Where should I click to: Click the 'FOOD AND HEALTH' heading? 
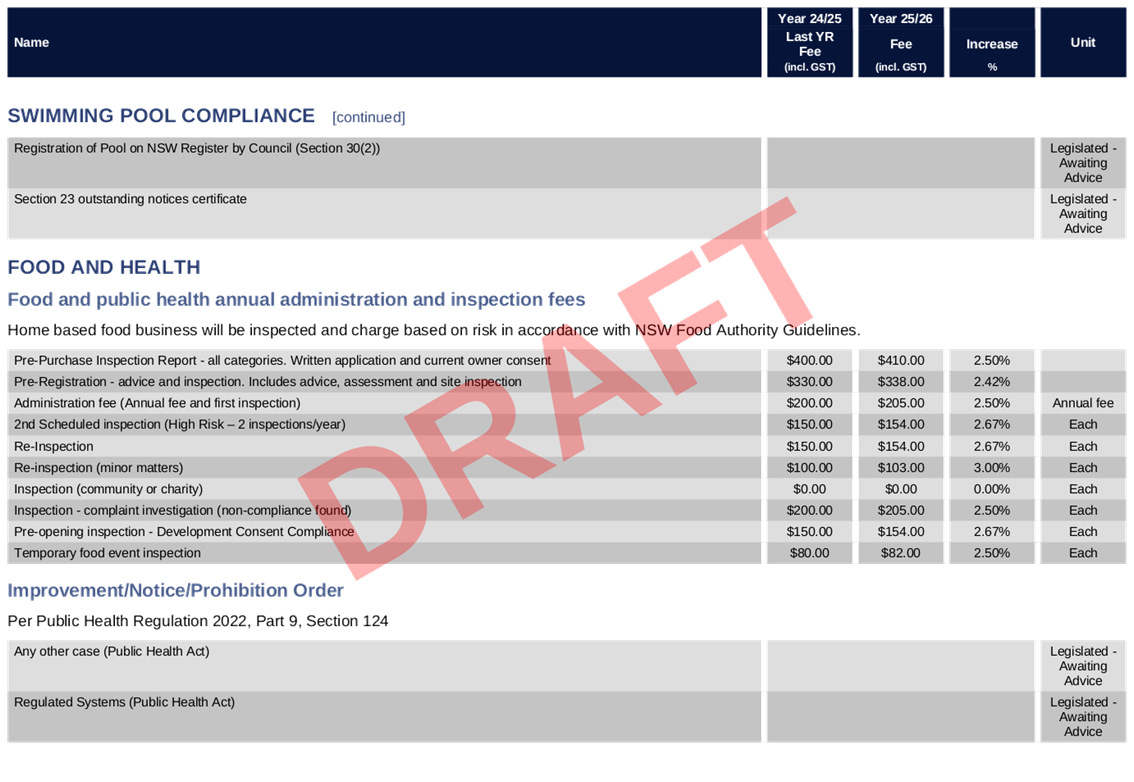pos(104,267)
